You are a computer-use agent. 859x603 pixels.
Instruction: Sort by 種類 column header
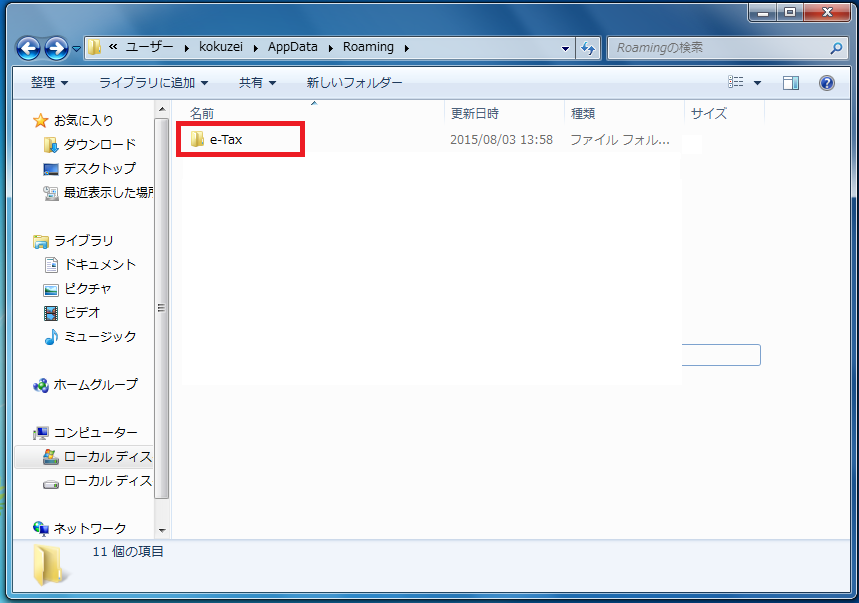pyautogui.click(x=583, y=113)
